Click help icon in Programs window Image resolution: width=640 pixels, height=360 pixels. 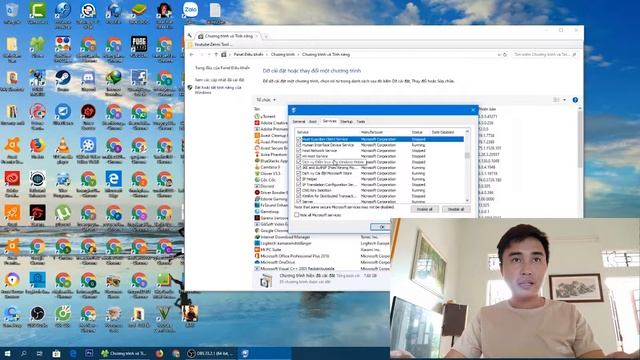(x=575, y=100)
